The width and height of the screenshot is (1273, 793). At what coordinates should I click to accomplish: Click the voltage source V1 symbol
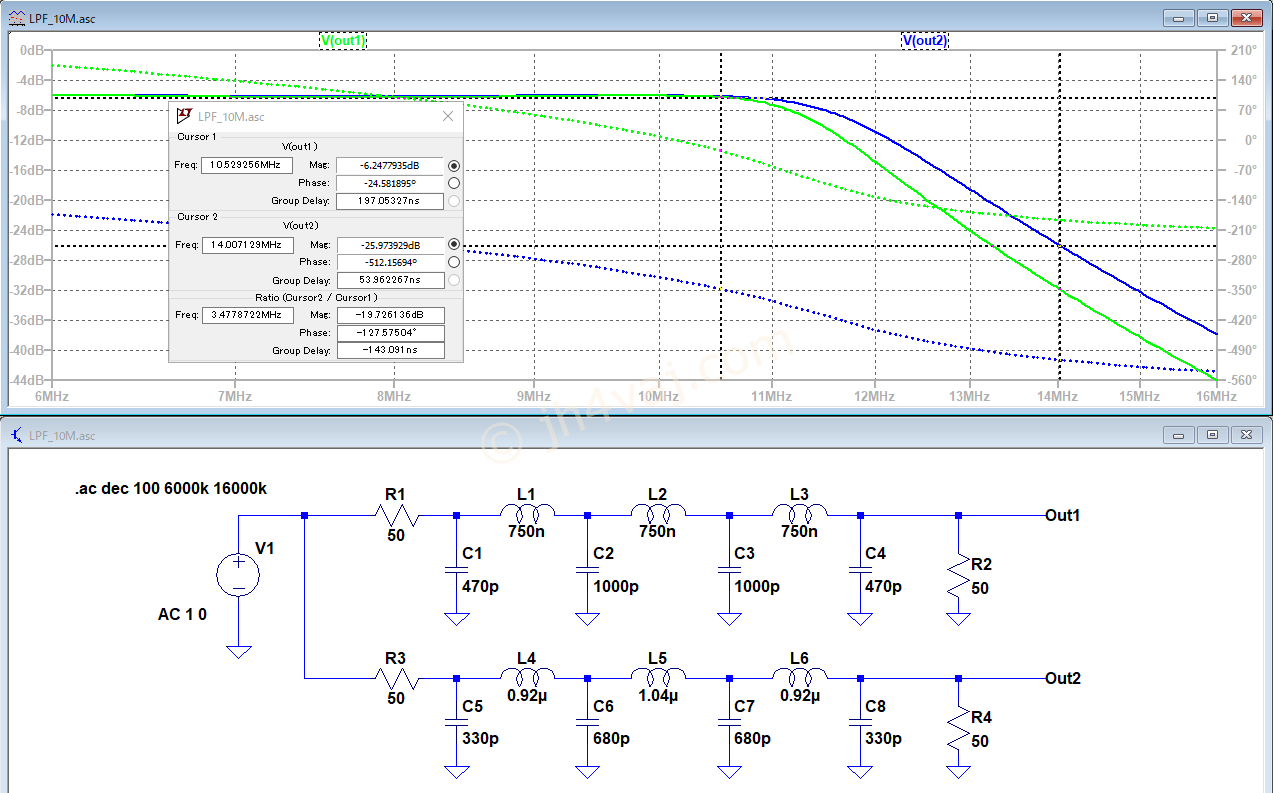(239, 575)
